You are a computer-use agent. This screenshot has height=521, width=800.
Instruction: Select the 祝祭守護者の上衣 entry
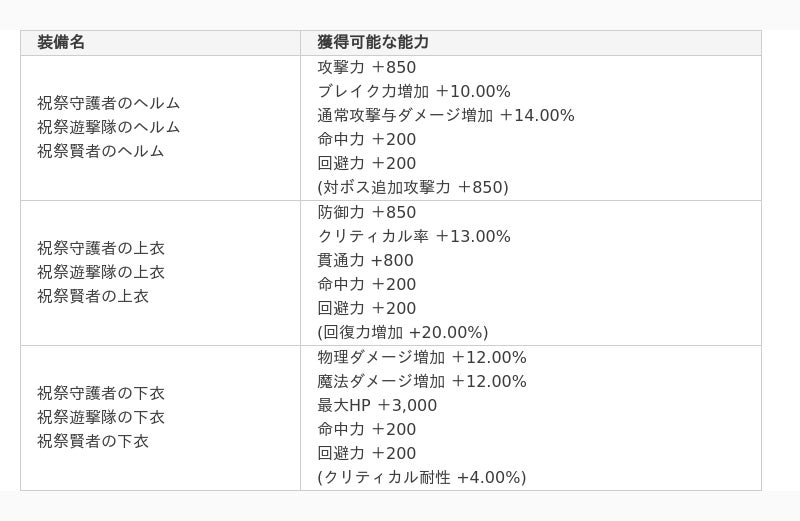tap(101, 248)
